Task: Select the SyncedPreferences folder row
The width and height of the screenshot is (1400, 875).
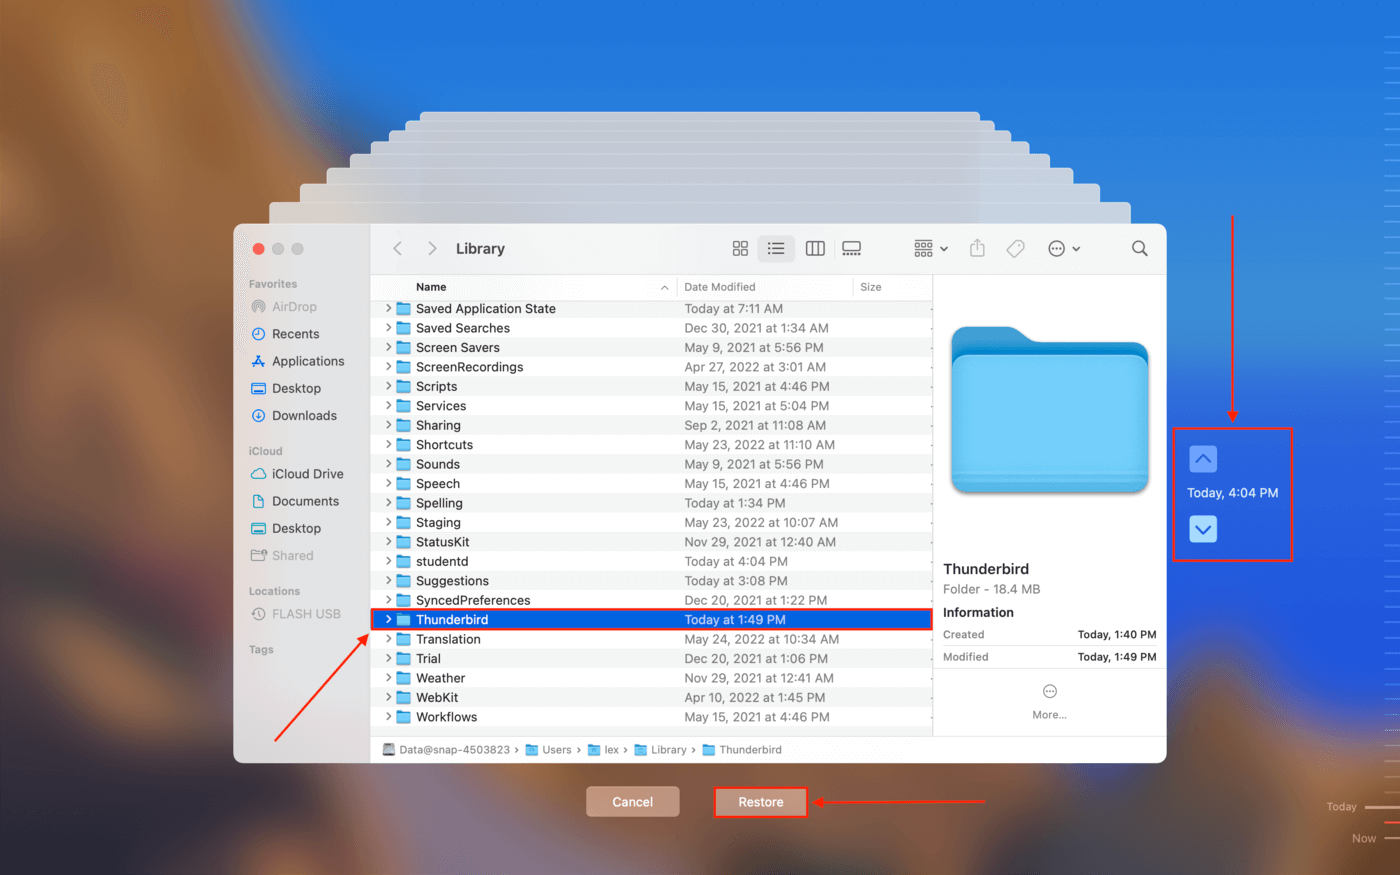Action: tap(651, 600)
